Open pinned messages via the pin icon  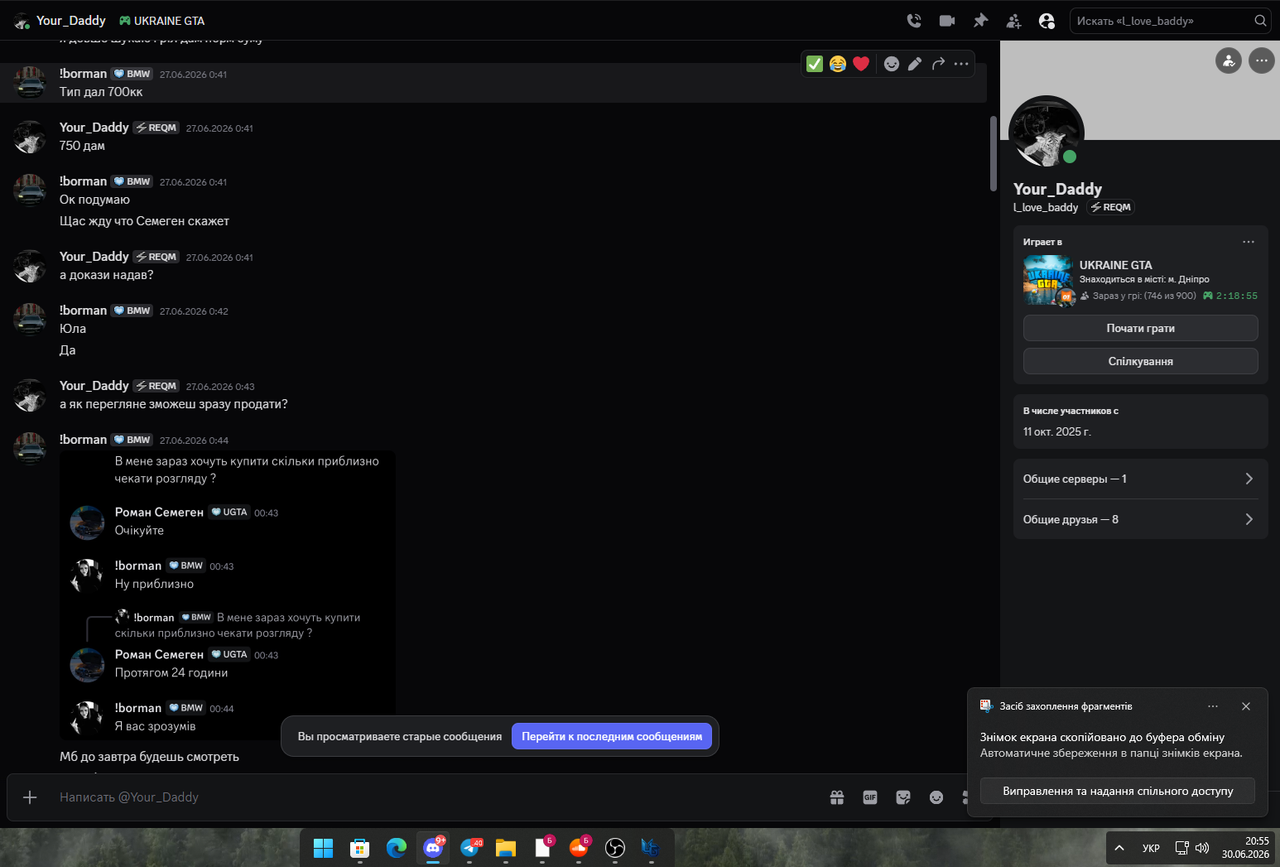(x=980, y=20)
